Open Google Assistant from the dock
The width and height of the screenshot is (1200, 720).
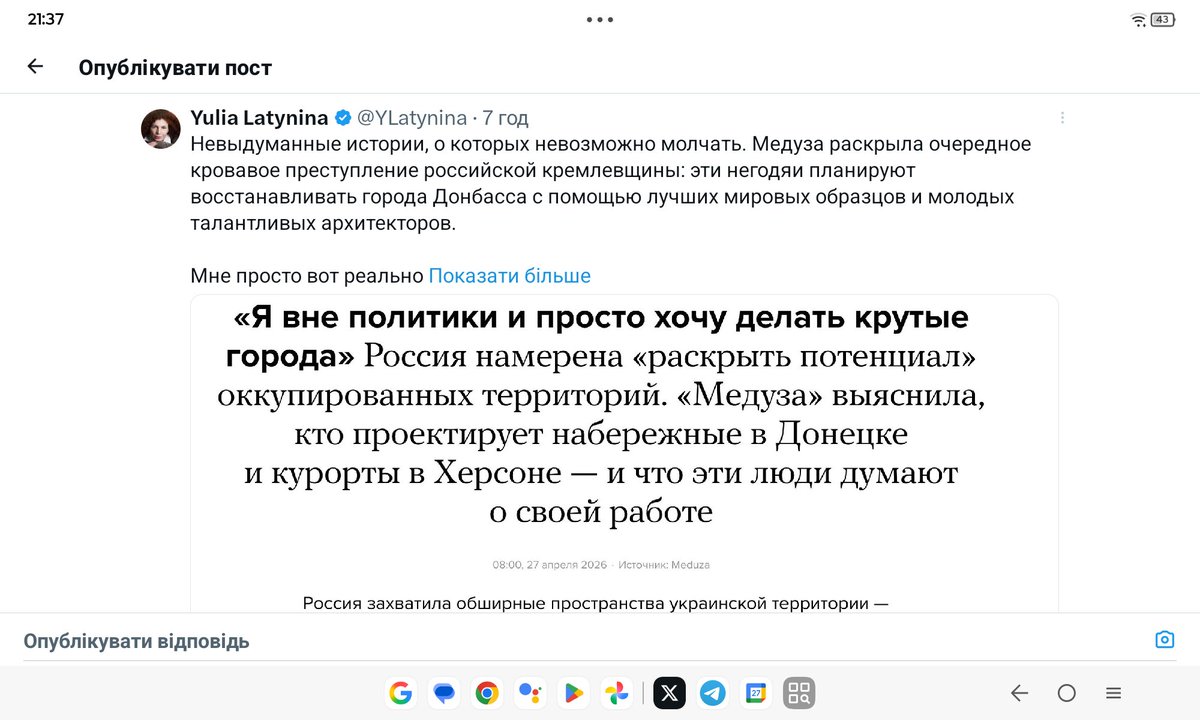pos(530,693)
